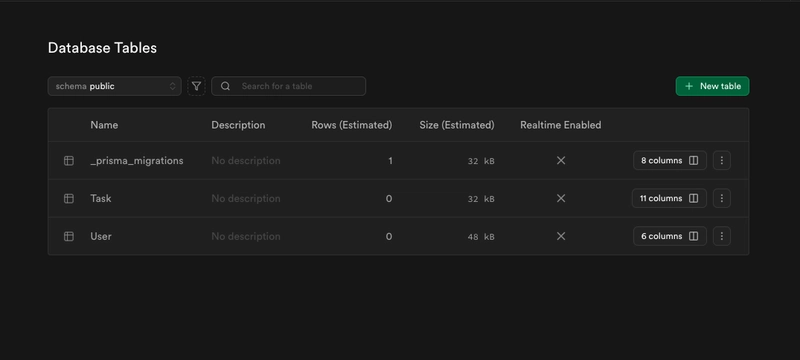The image size is (800, 360).
Task: Click row count 1 for _prisma_migrations
Action: [390, 161]
